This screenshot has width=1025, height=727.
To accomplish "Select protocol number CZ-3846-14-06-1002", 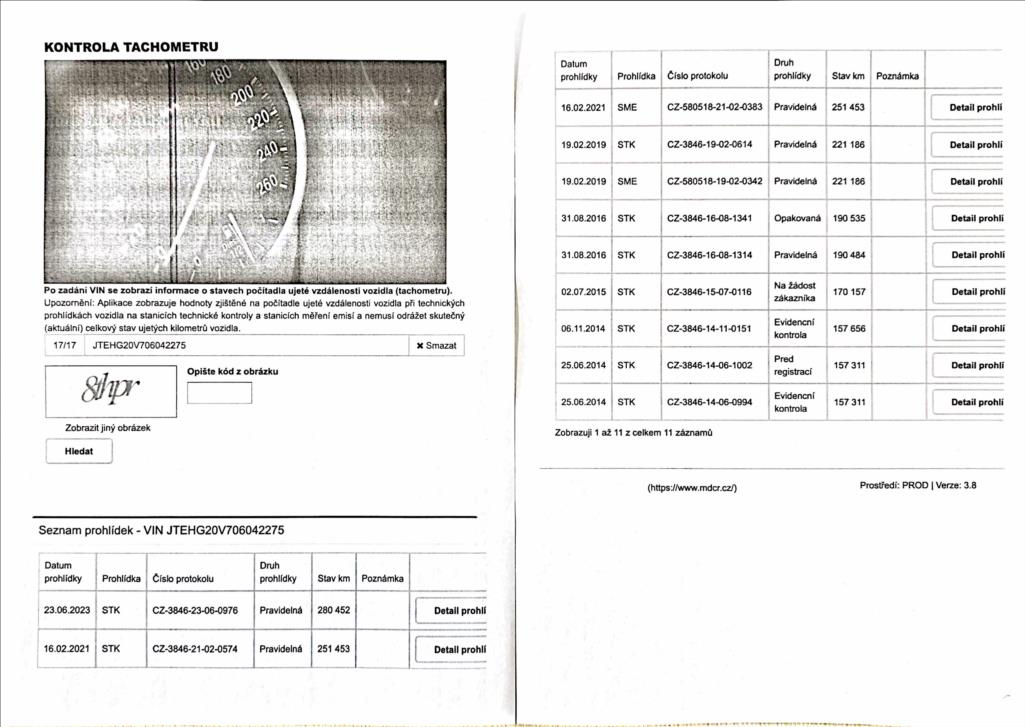I will coord(709,365).
